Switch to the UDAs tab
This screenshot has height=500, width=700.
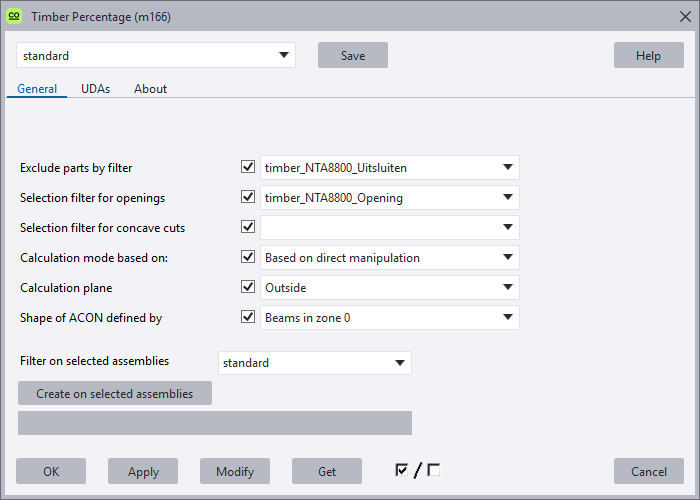tap(96, 89)
